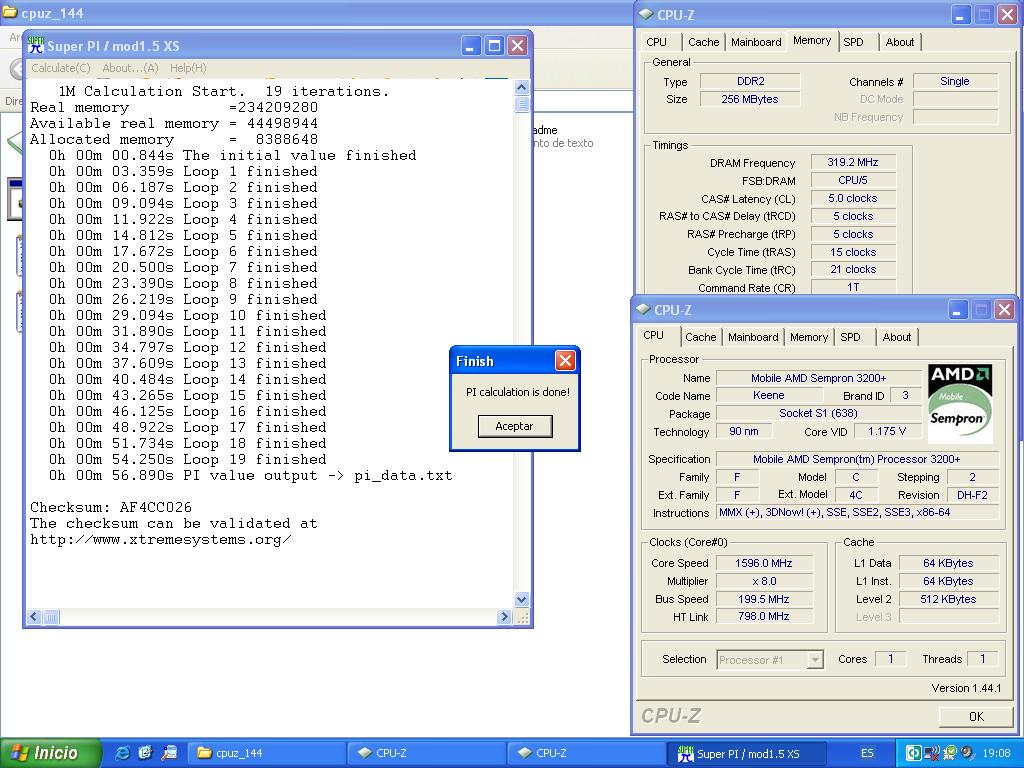Click OK button in lower CPU-Z window
This screenshot has height=768, width=1024.
[x=976, y=716]
